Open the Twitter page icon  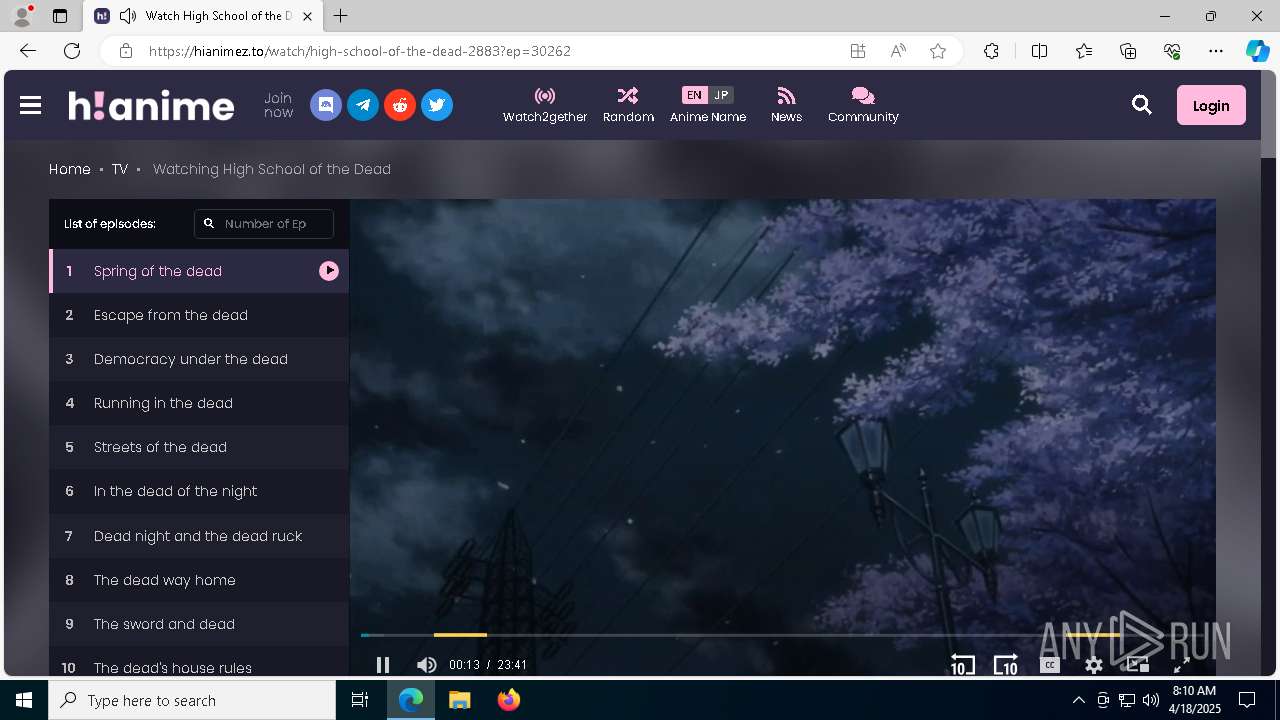[x=437, y=105]
